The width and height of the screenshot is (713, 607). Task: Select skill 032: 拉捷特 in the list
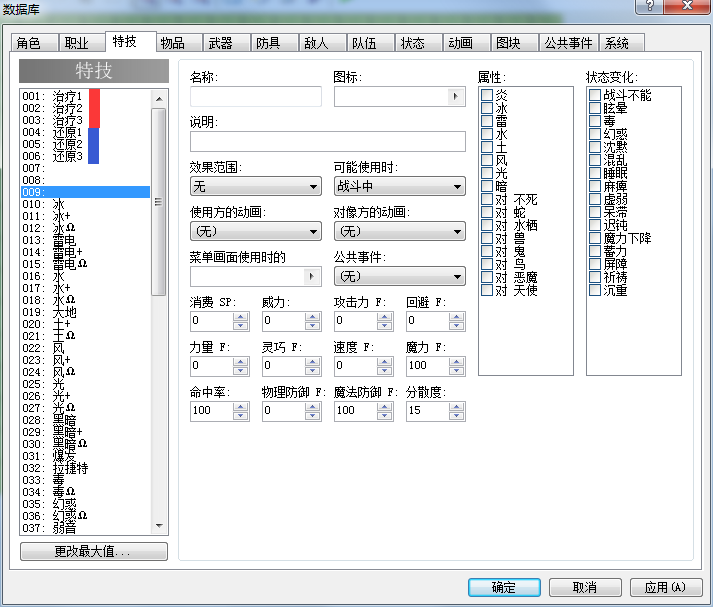coord(85,468)
